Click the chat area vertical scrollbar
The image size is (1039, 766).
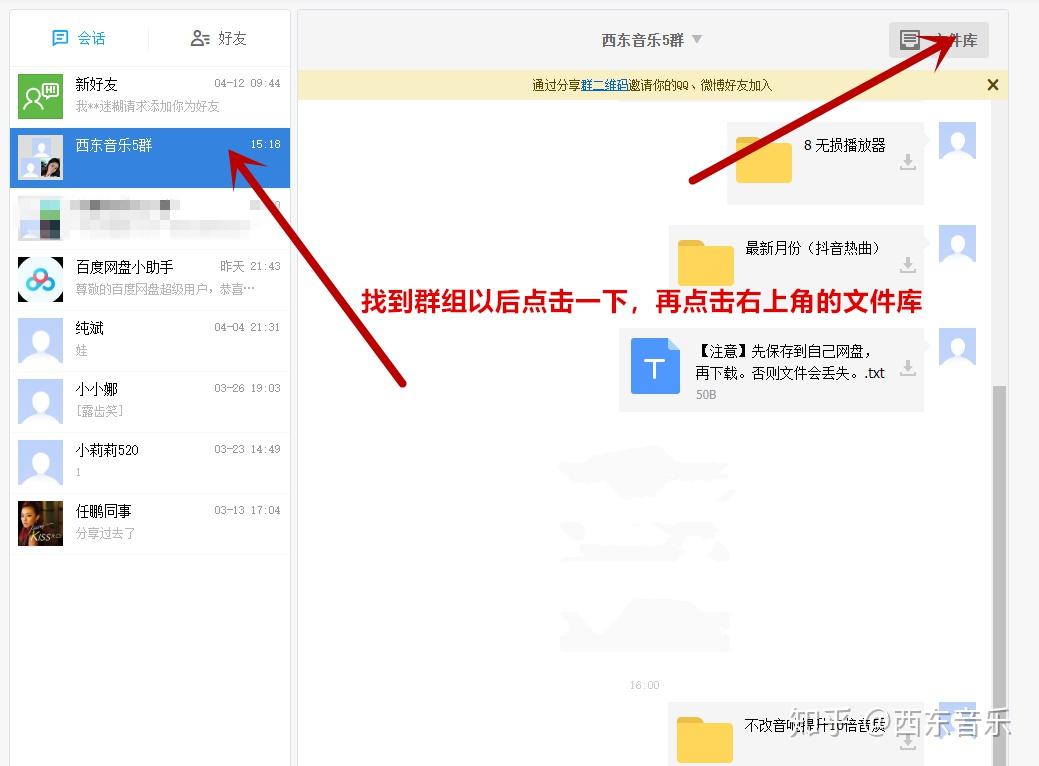pyautogui.click(x=998, y=550)
